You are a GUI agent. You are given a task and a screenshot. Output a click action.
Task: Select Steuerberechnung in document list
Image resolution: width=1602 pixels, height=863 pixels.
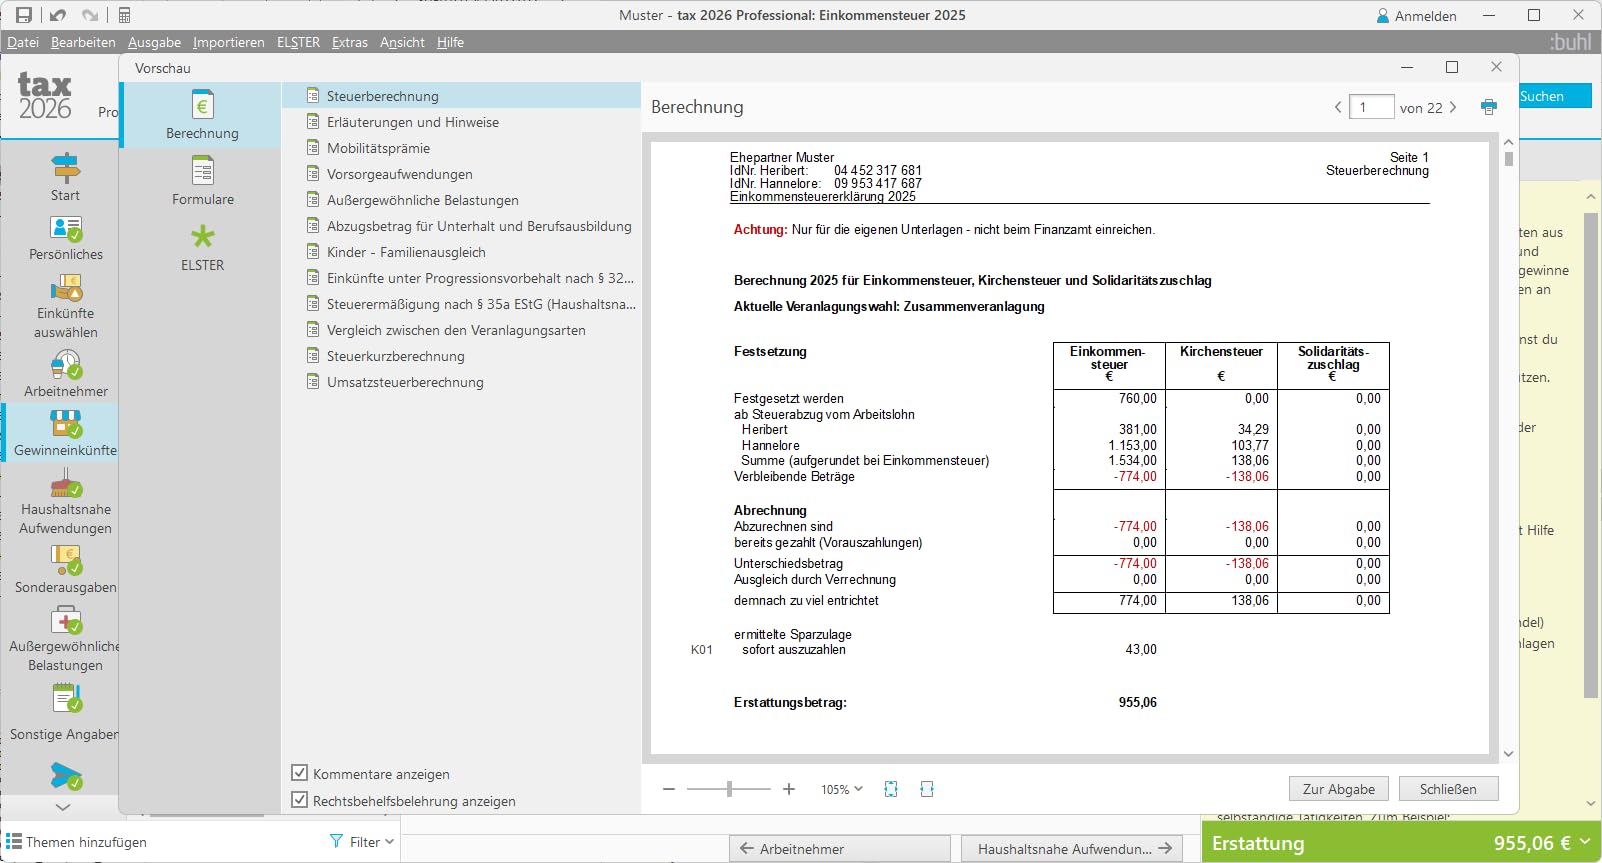pyautogui.click(x=461, y=96)
